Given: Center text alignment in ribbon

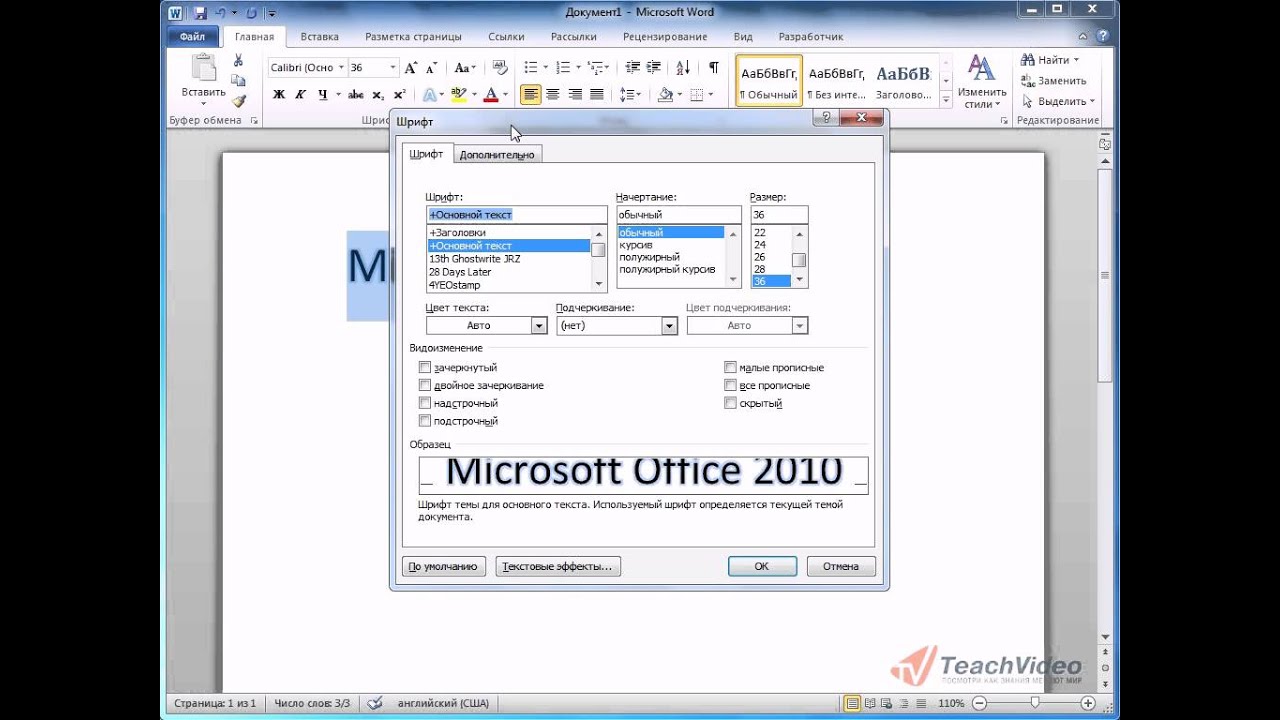Looking at the screenshot, I should click(553, 95).
